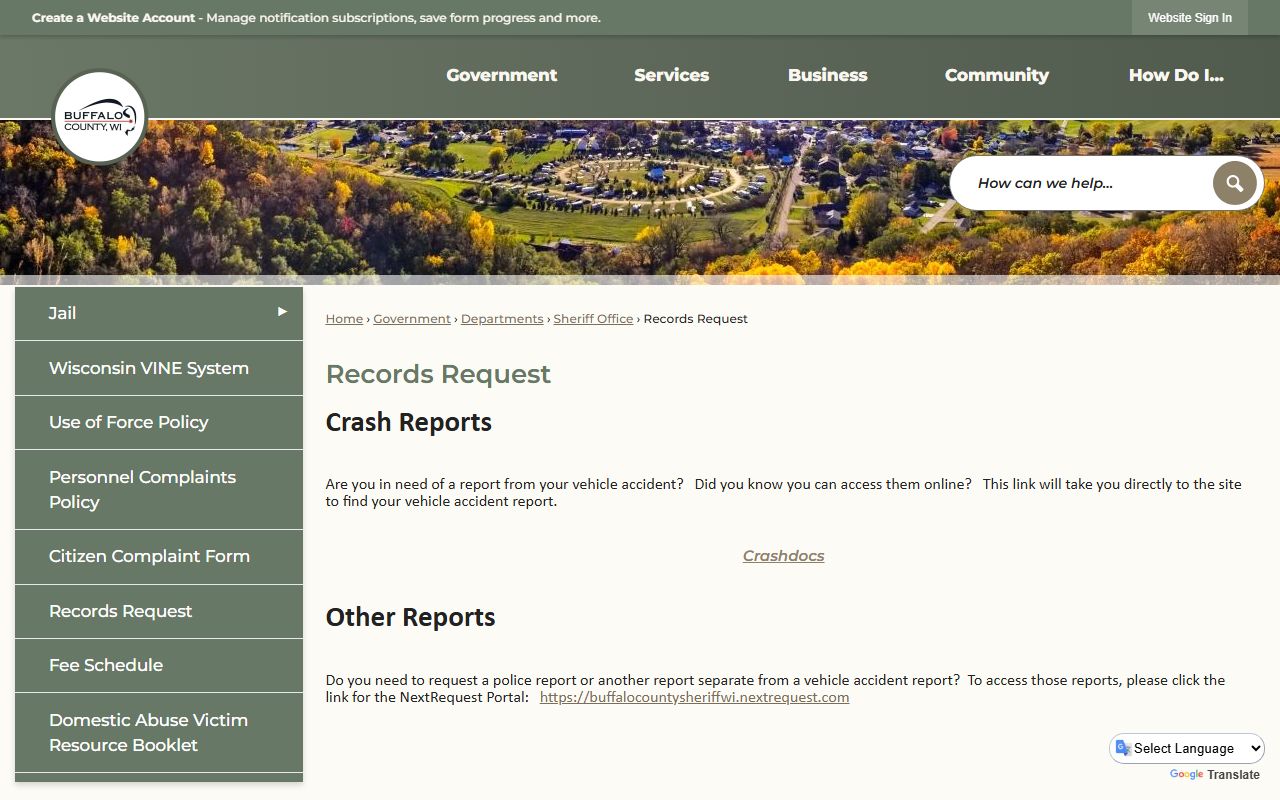
Task: Click Create a Website Account link
Action: click(x=113, y=18)
